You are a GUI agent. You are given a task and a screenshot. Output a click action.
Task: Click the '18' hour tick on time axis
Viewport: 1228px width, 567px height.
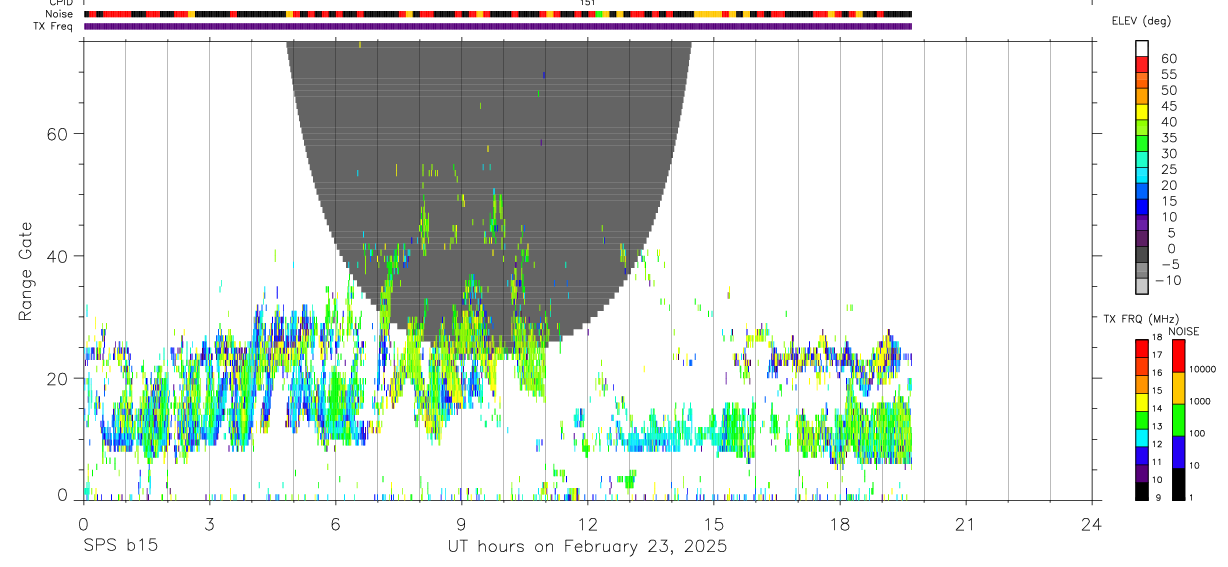840,524
